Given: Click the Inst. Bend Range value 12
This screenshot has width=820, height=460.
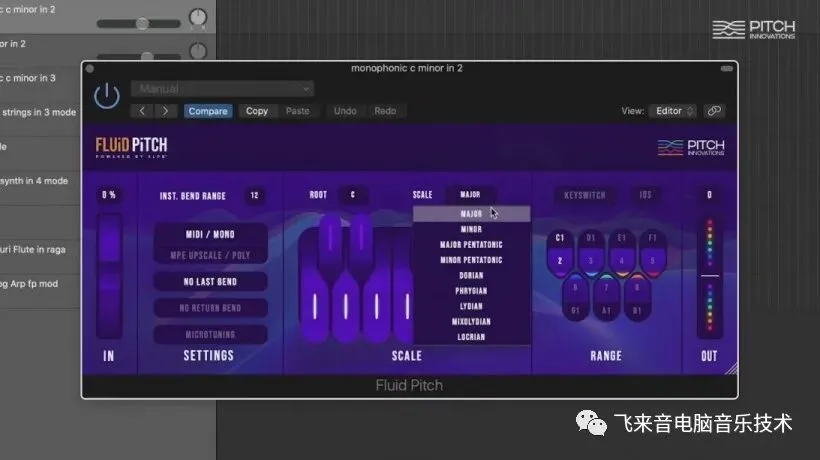Looking at the screenshot, I should [x=254, y=196].
